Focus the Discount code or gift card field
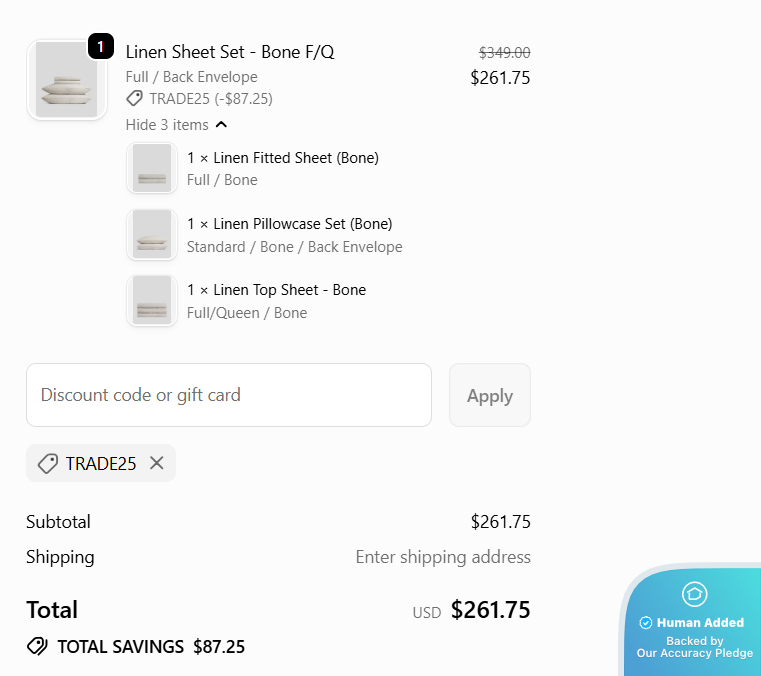 pyautogui.click(x=229, y=395)
